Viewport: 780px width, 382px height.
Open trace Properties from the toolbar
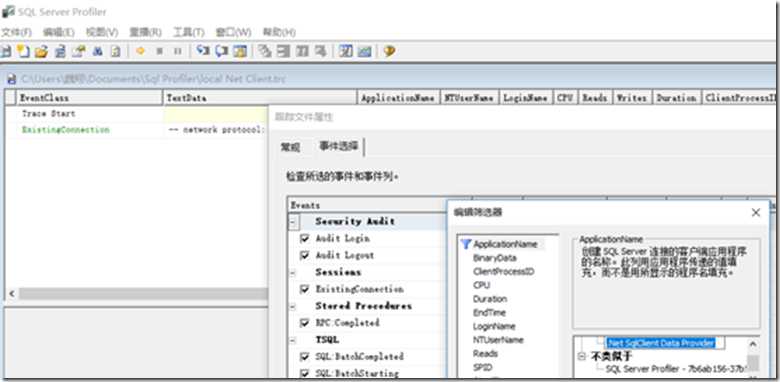[x=79, y=51]
